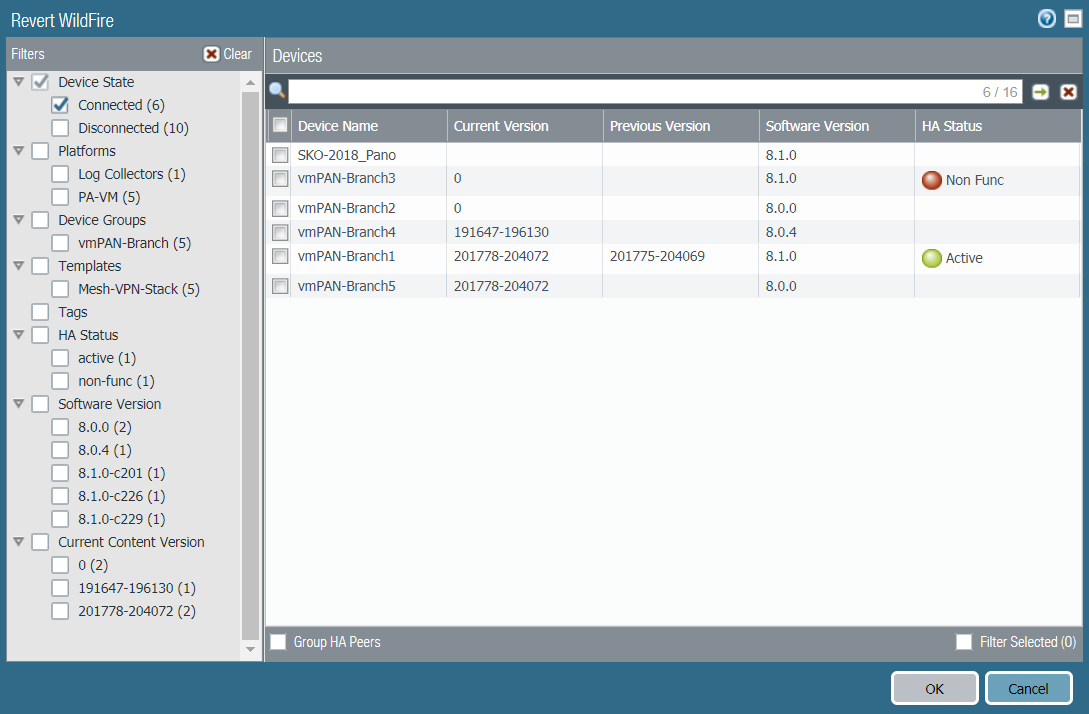The height and width of the screenshot is (714, 1089).
Task: Toggle the Filter Selected checkbox
Action: point(964,642)
